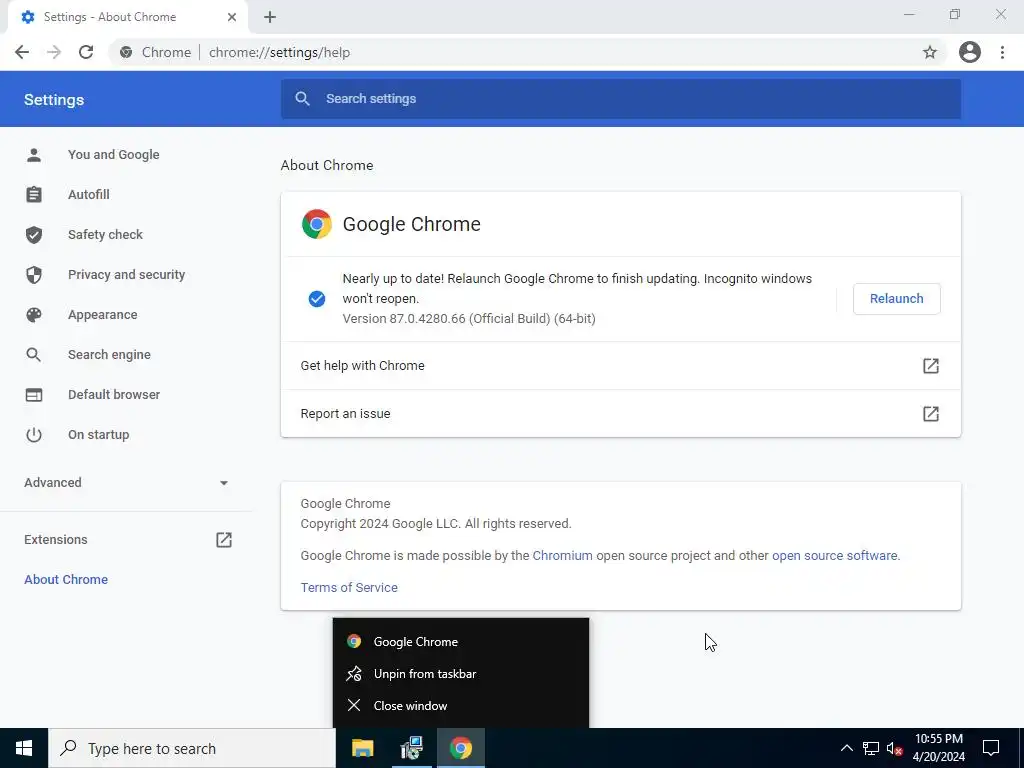Image resolution: width=1024 pixels, height=768 pixels.
Task: Click the taskbar search box
Action: [192, 748]
